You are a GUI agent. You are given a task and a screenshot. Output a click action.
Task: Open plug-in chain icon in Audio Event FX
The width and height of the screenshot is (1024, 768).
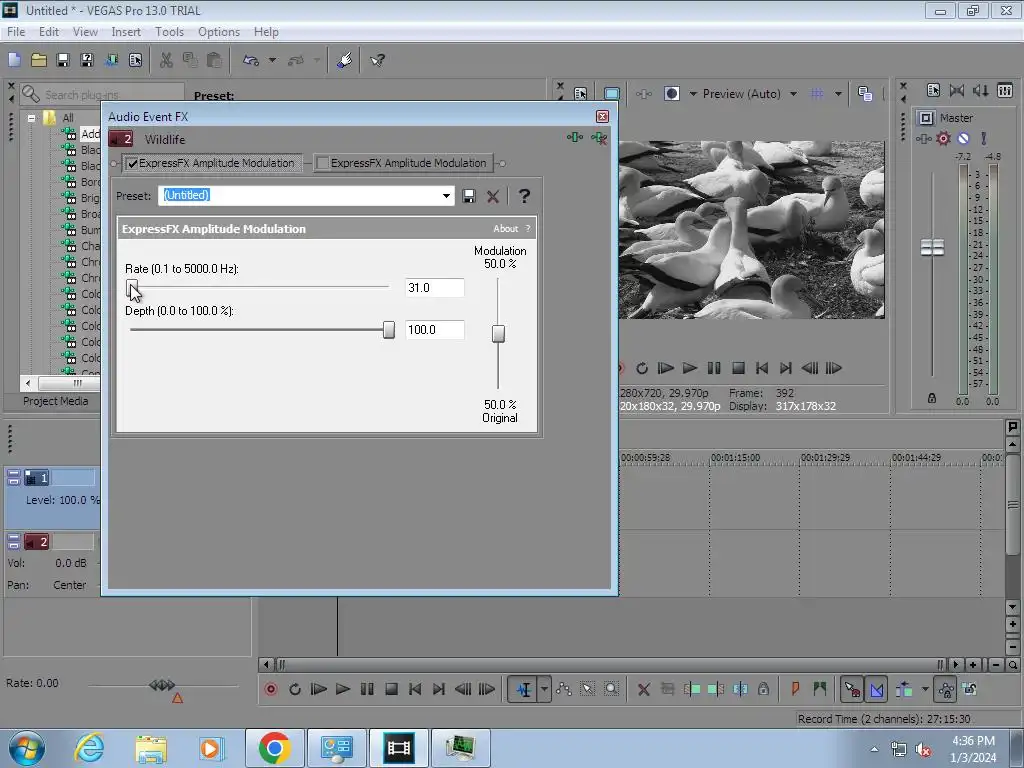coord(575,137)
